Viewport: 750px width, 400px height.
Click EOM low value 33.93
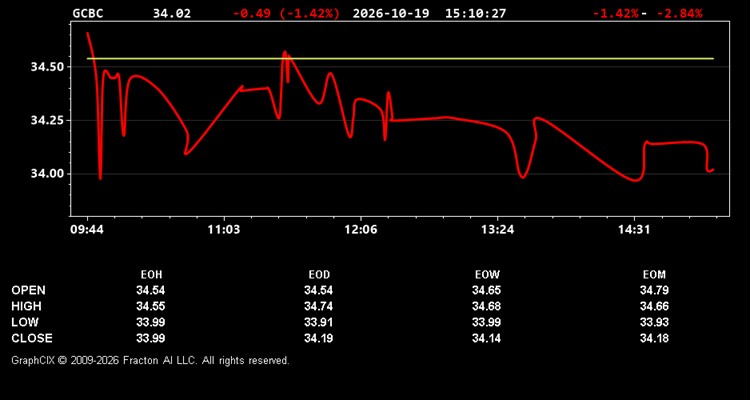654,322
